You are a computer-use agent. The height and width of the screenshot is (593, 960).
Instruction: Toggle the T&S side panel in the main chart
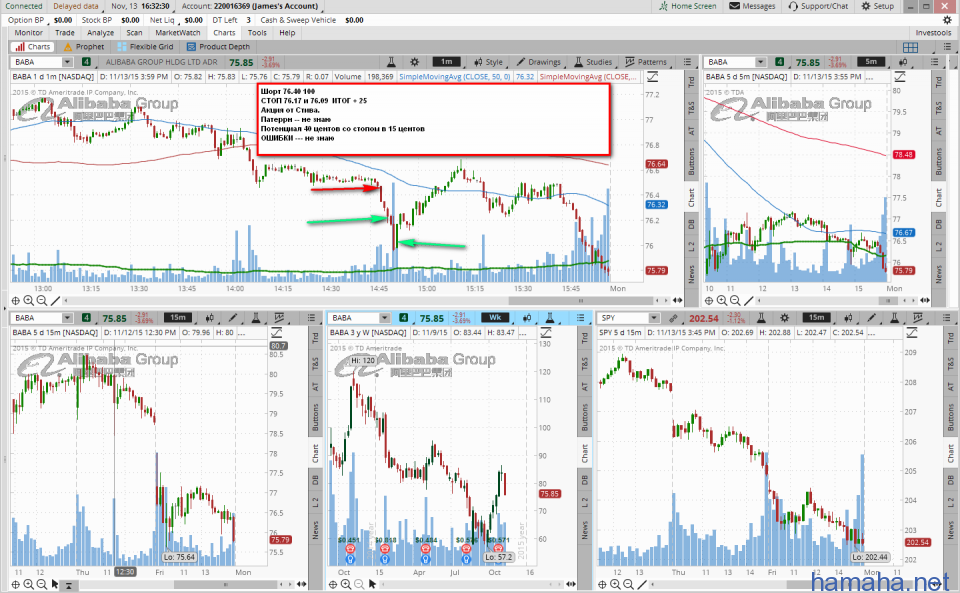(691, 108)
